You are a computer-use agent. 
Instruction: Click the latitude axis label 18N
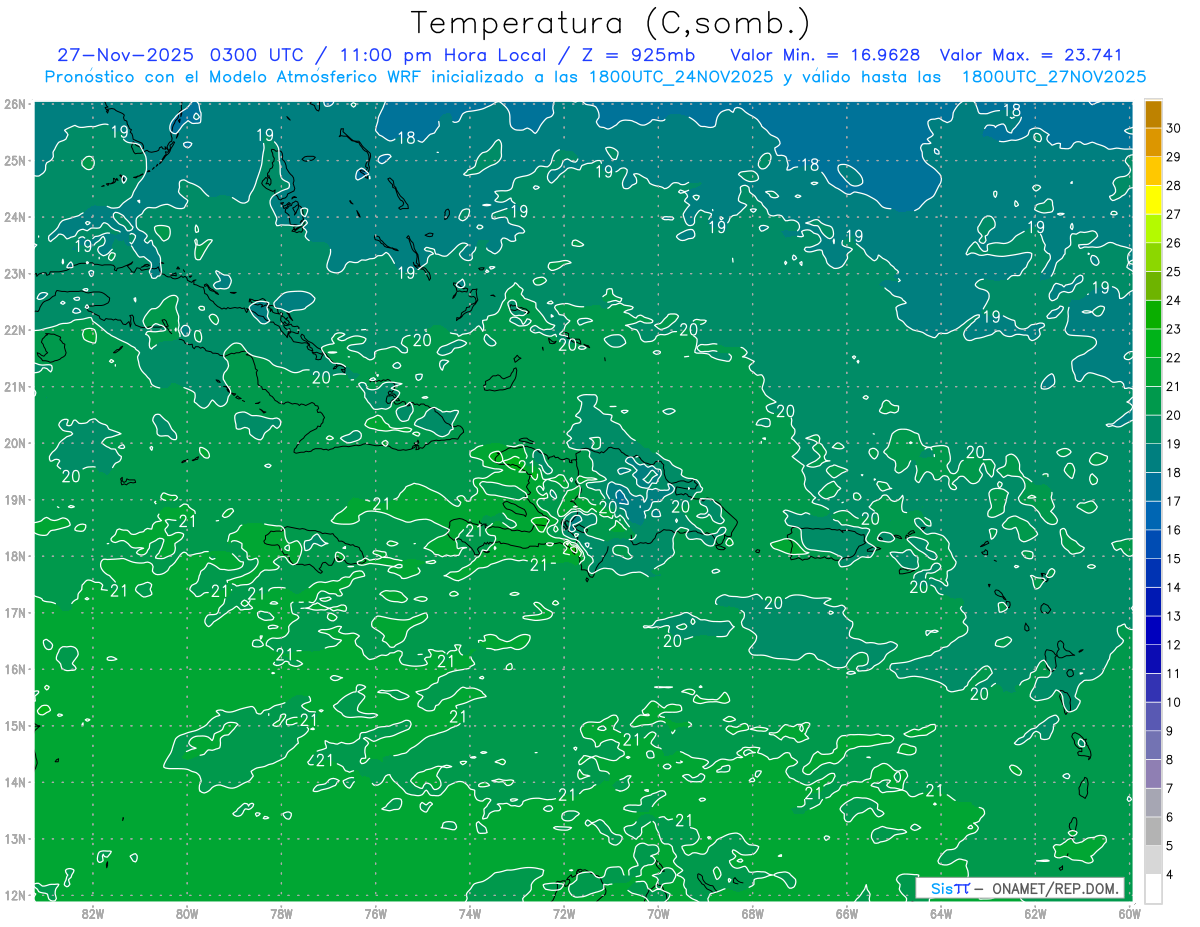[x=15, y=556]
